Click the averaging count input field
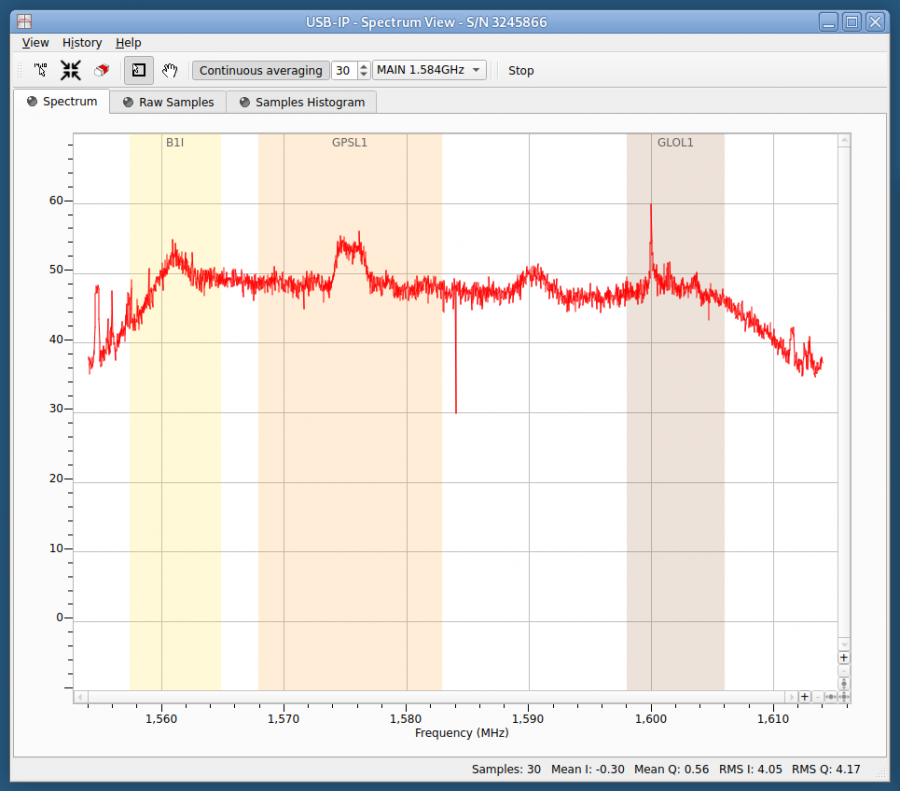 click(x=345, y=70)
